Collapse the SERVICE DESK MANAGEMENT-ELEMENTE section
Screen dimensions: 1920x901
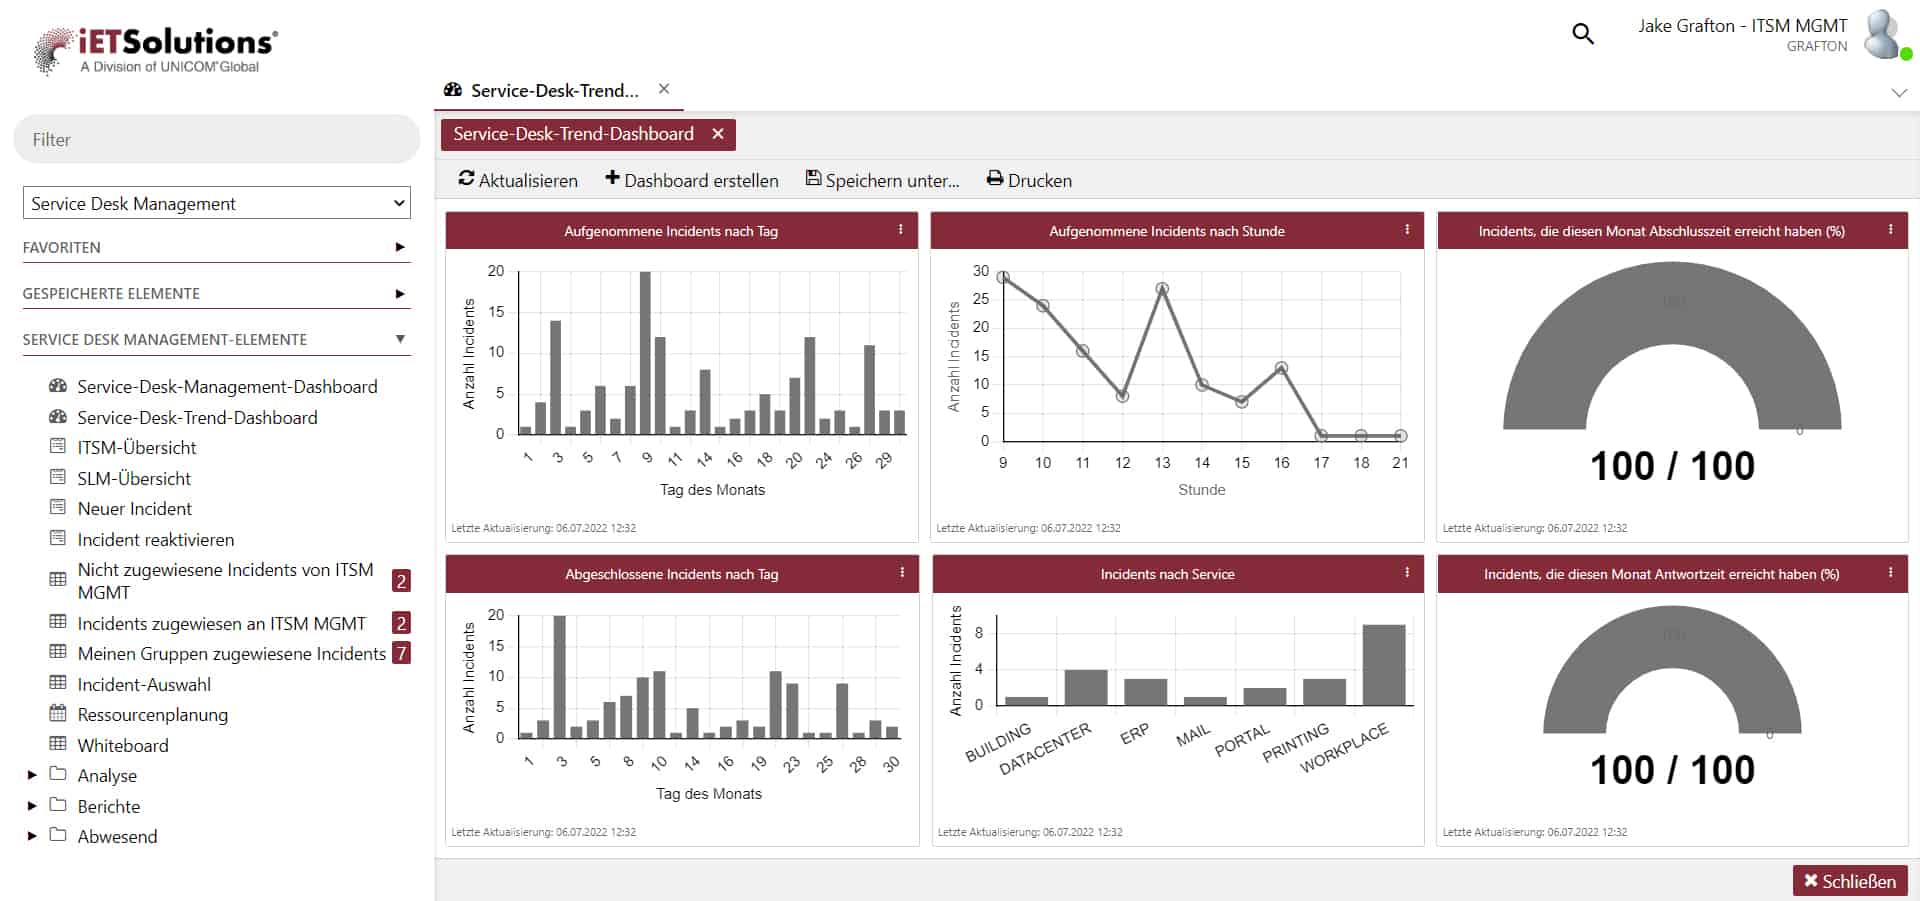(x=400, y=339)
